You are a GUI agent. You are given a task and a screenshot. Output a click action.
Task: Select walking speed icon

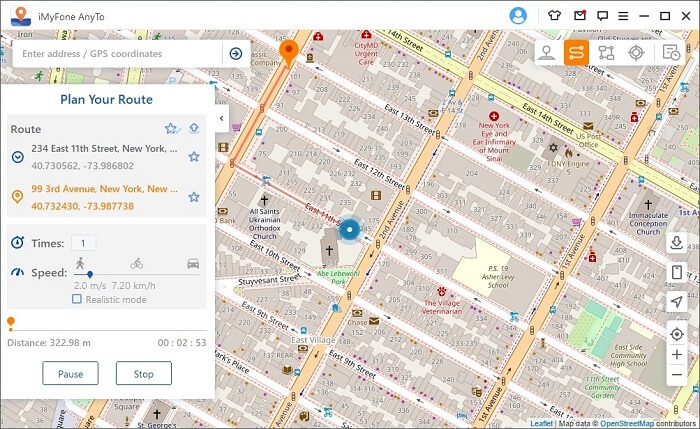point(80,263)
